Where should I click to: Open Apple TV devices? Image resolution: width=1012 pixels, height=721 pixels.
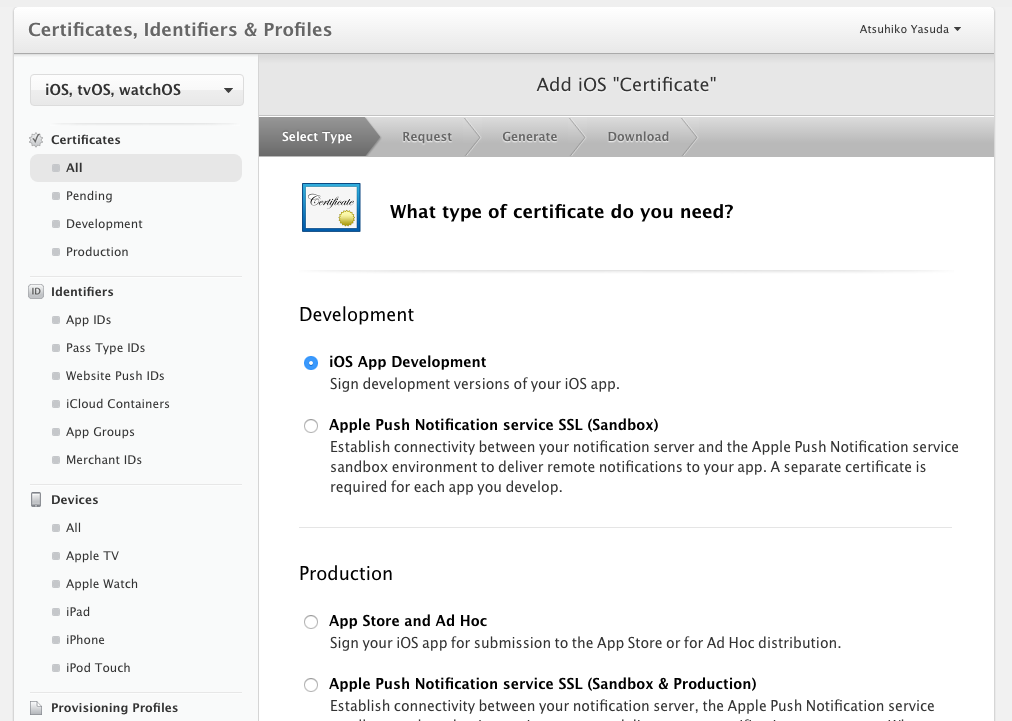[92, 556]
